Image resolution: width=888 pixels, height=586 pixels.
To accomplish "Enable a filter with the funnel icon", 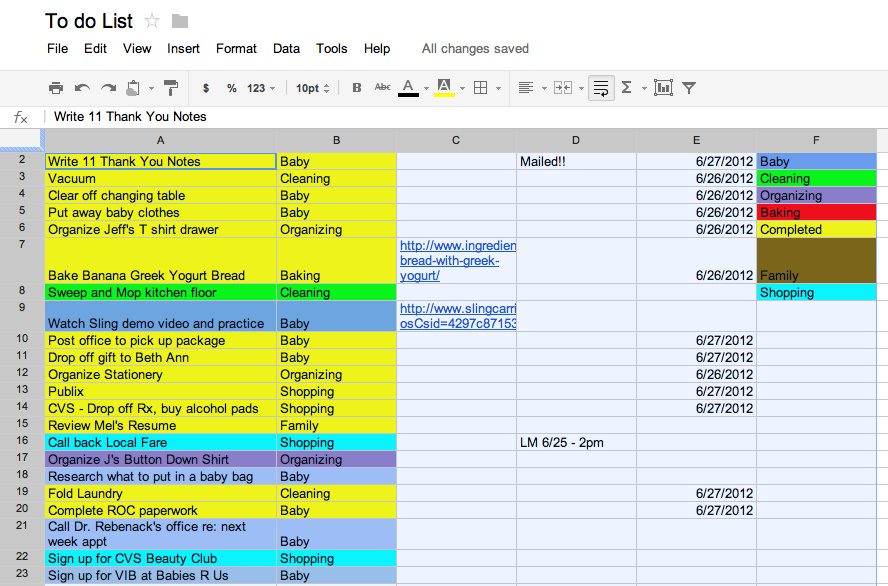I will (x=688, y=87).
